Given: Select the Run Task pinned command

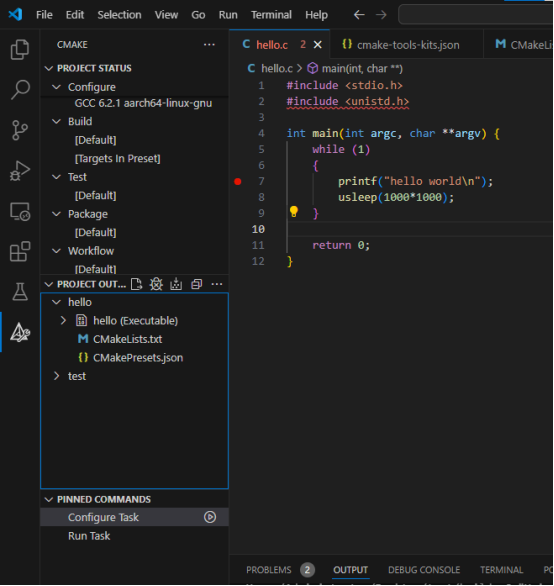Looking at the screenshot, I should click(89, 536).
